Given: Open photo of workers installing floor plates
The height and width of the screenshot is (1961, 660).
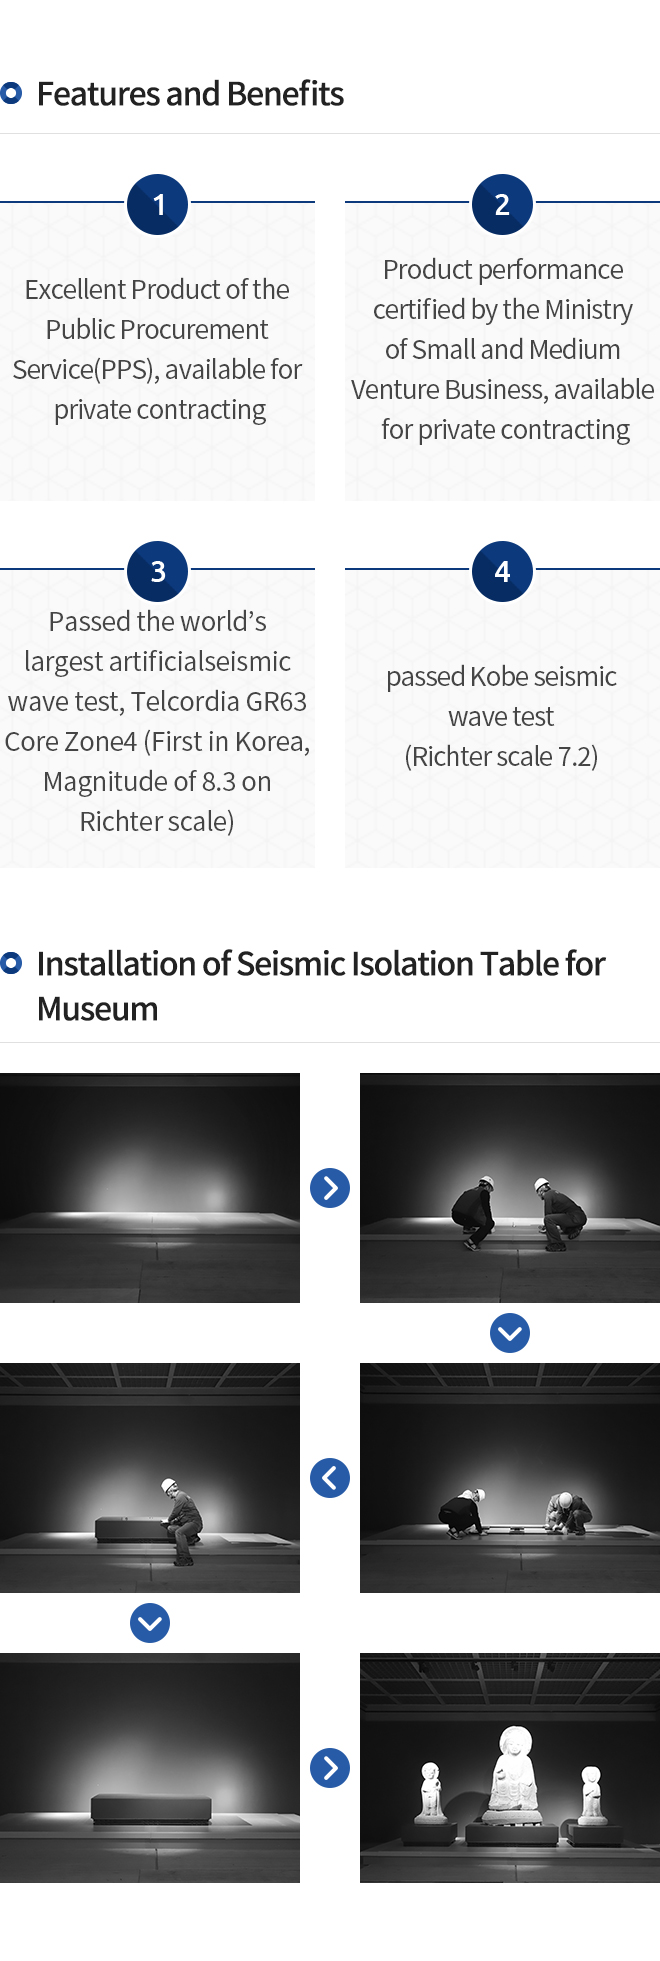Looking at the screenshot, I should coord(510,1478).
